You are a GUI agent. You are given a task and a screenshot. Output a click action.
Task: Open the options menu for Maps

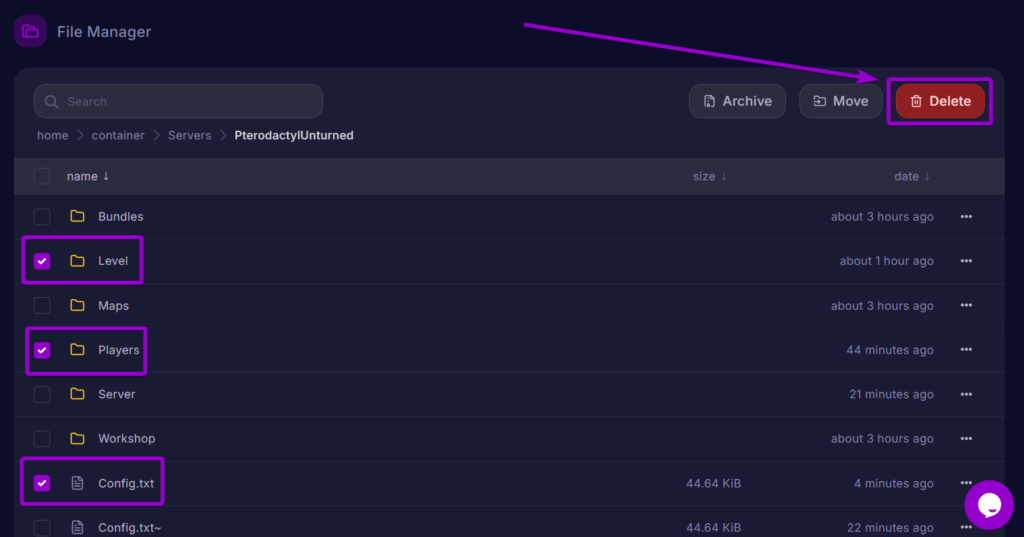pos(966,306)
